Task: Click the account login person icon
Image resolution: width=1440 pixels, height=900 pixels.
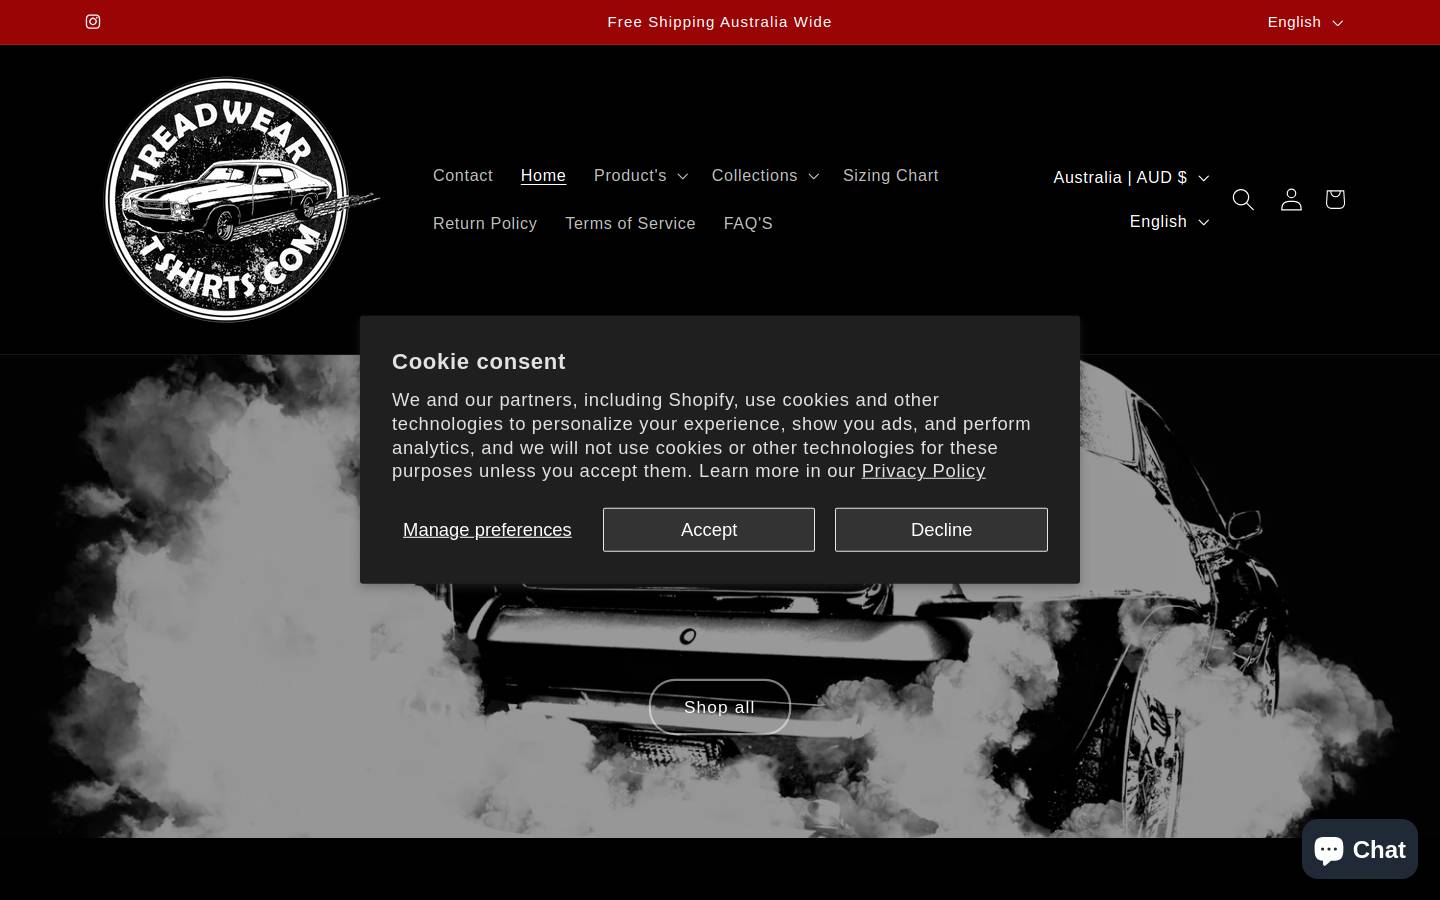Action: [x=1291, y=199]
